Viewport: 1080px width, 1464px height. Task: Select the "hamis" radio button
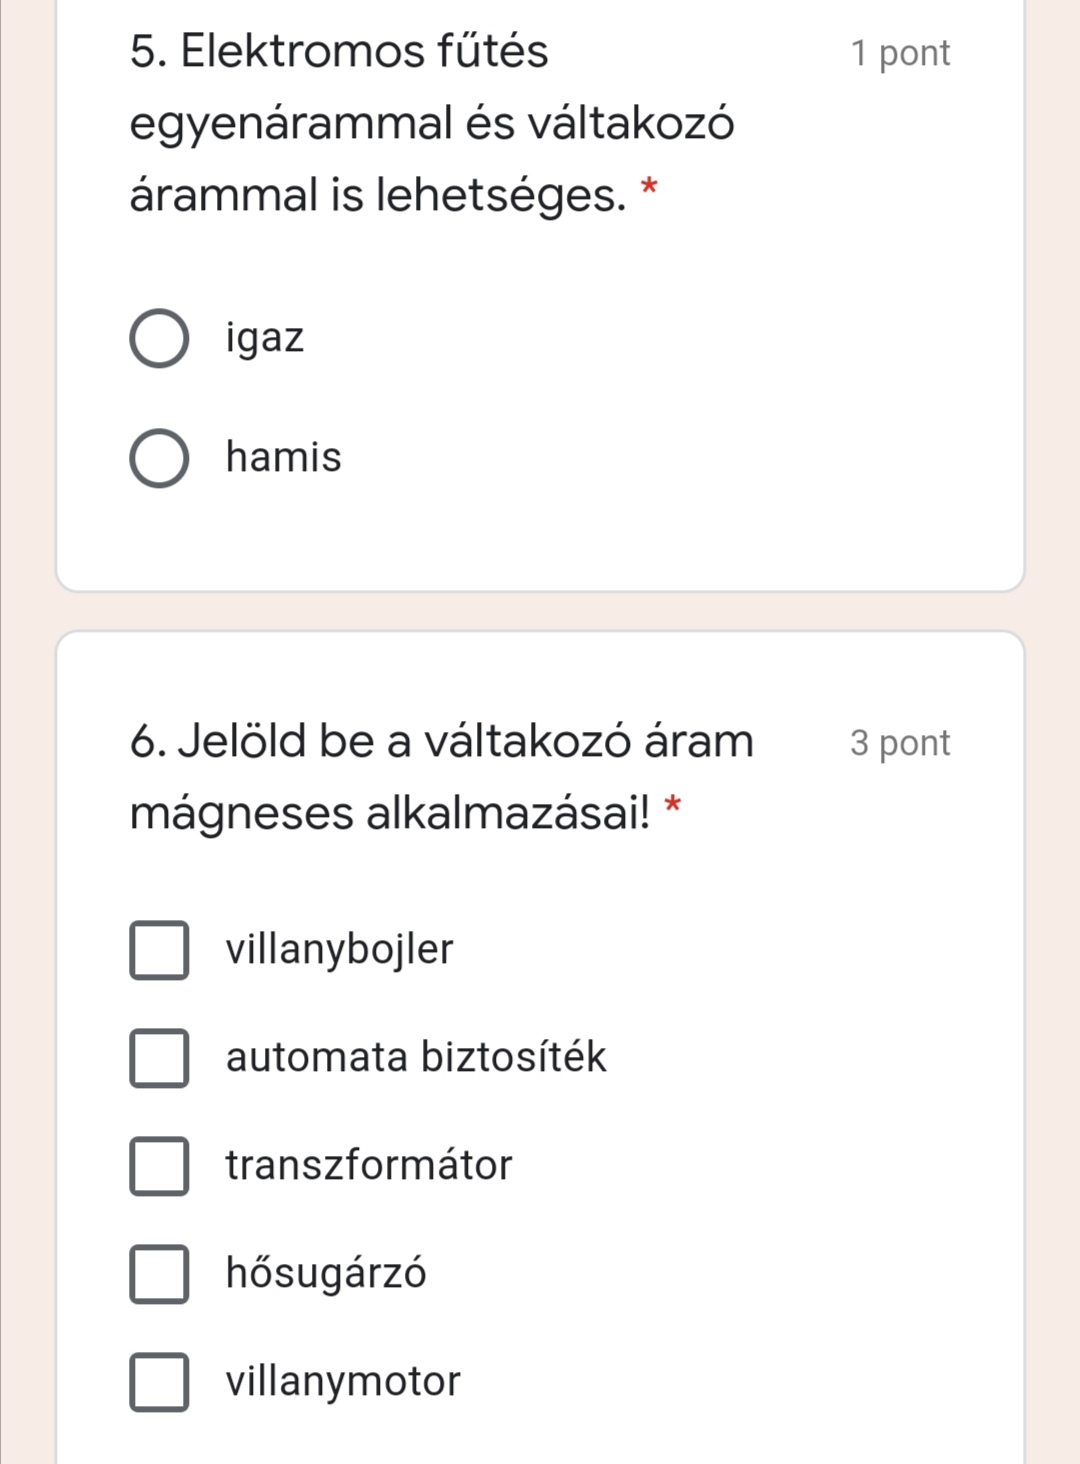[159, 459]
